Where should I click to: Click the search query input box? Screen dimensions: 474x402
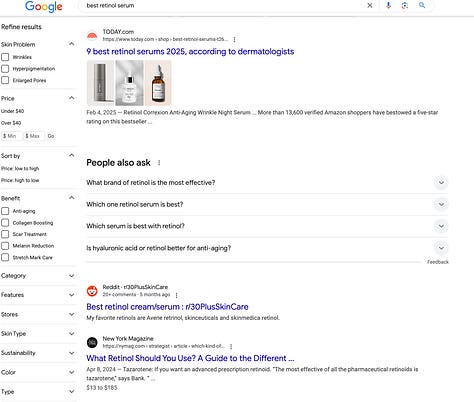[x=223, y=5]
